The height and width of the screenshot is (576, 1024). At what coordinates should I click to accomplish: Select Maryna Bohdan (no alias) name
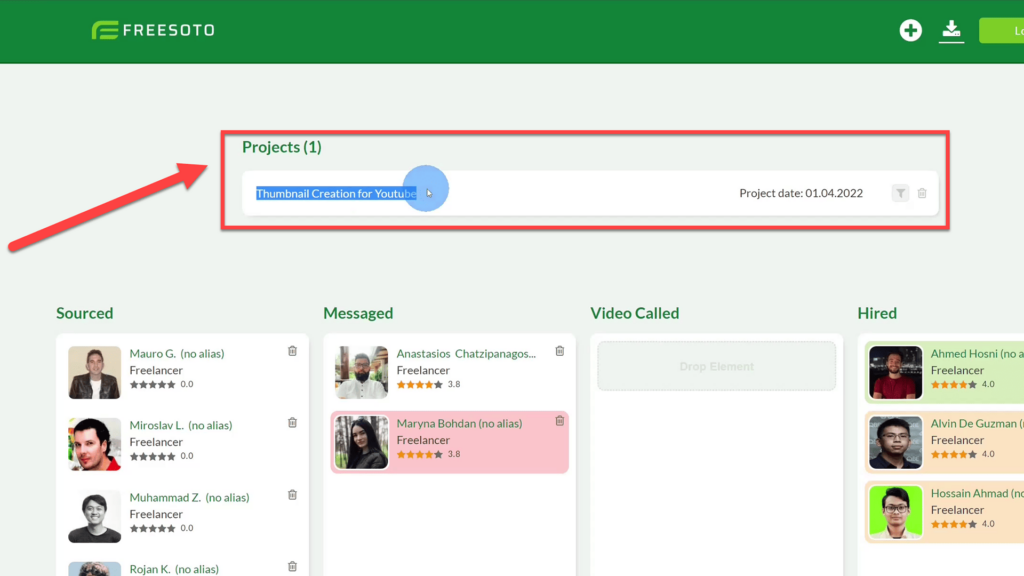pyautogui.click(x=460, y=423)
